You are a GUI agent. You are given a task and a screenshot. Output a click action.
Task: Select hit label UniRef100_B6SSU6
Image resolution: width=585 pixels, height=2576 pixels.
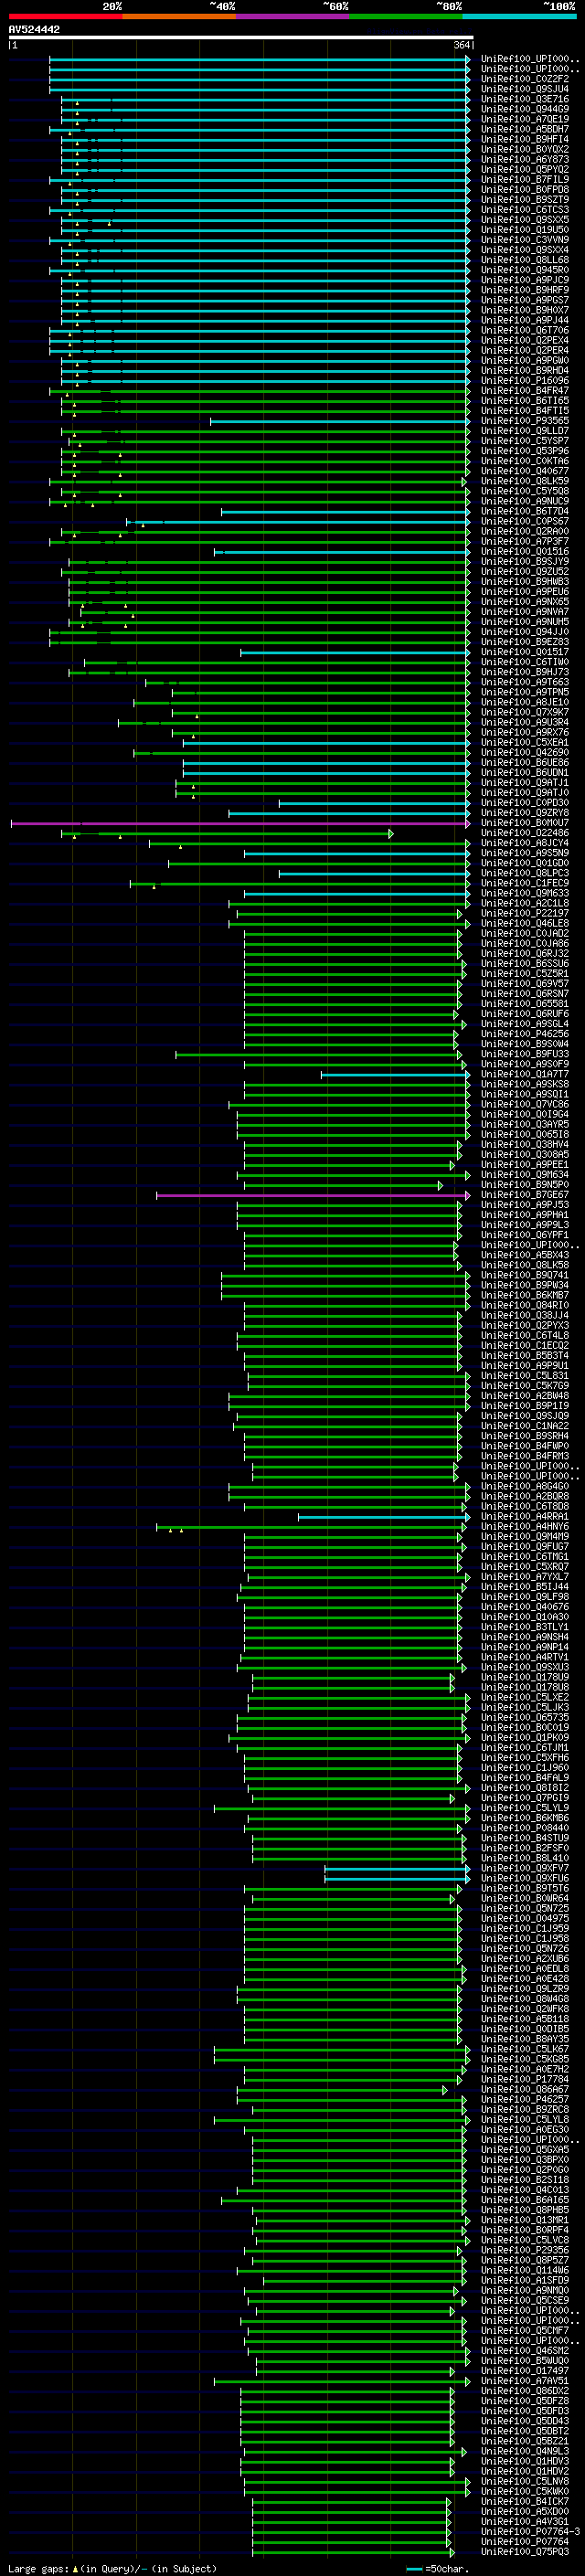point(525,964)
